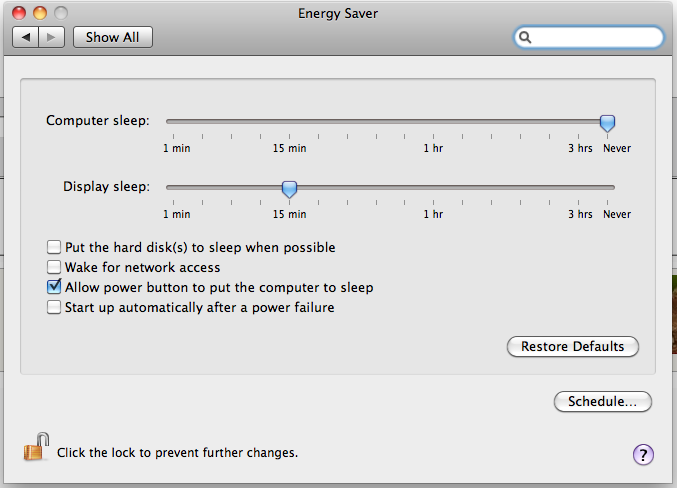Click the 'Display sleep:' label
The height and width of the screenshot is (488, 677).
point(107,187)
